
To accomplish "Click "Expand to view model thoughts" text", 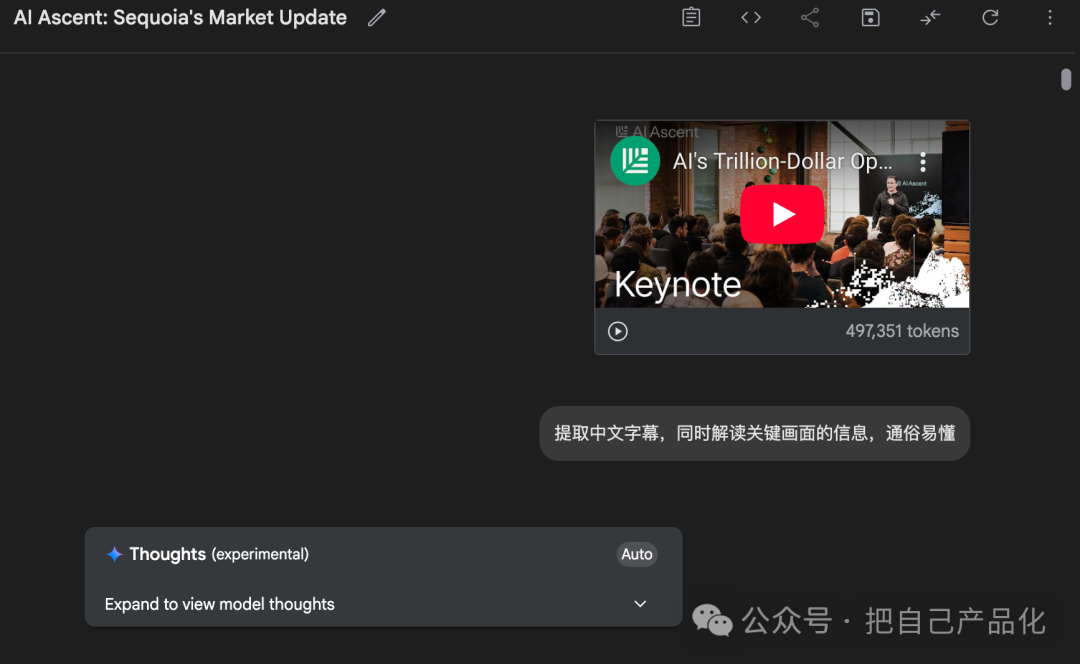I will (220, 604).
